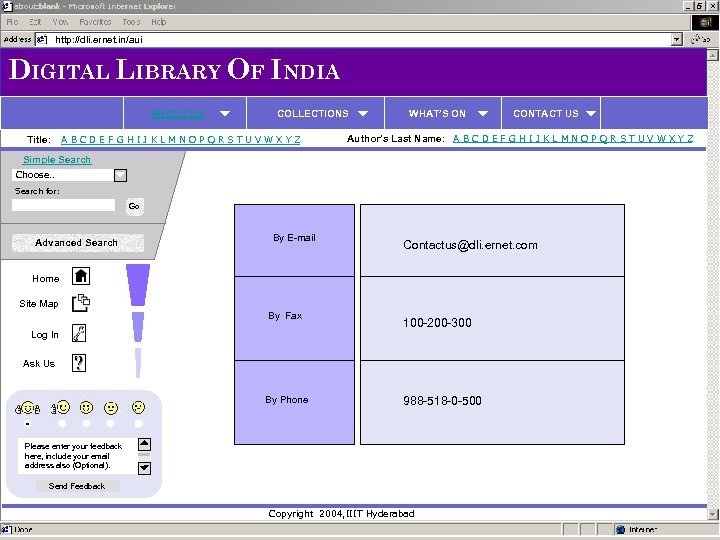This screenshot has width=720, height=540.
Task: Click the page icon in address bar
Action: pos(42,39)
